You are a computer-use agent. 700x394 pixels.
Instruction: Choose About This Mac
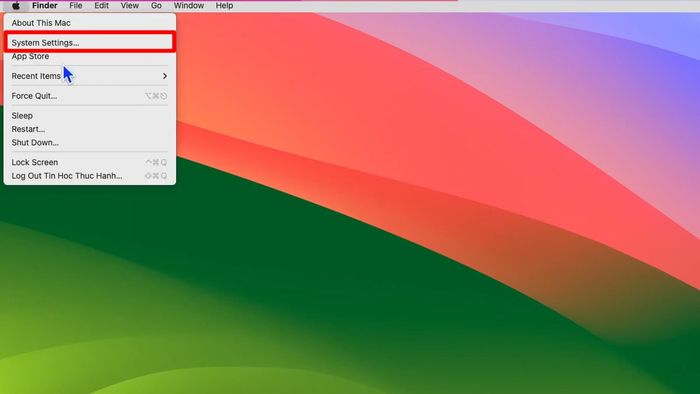click(89, 23)
